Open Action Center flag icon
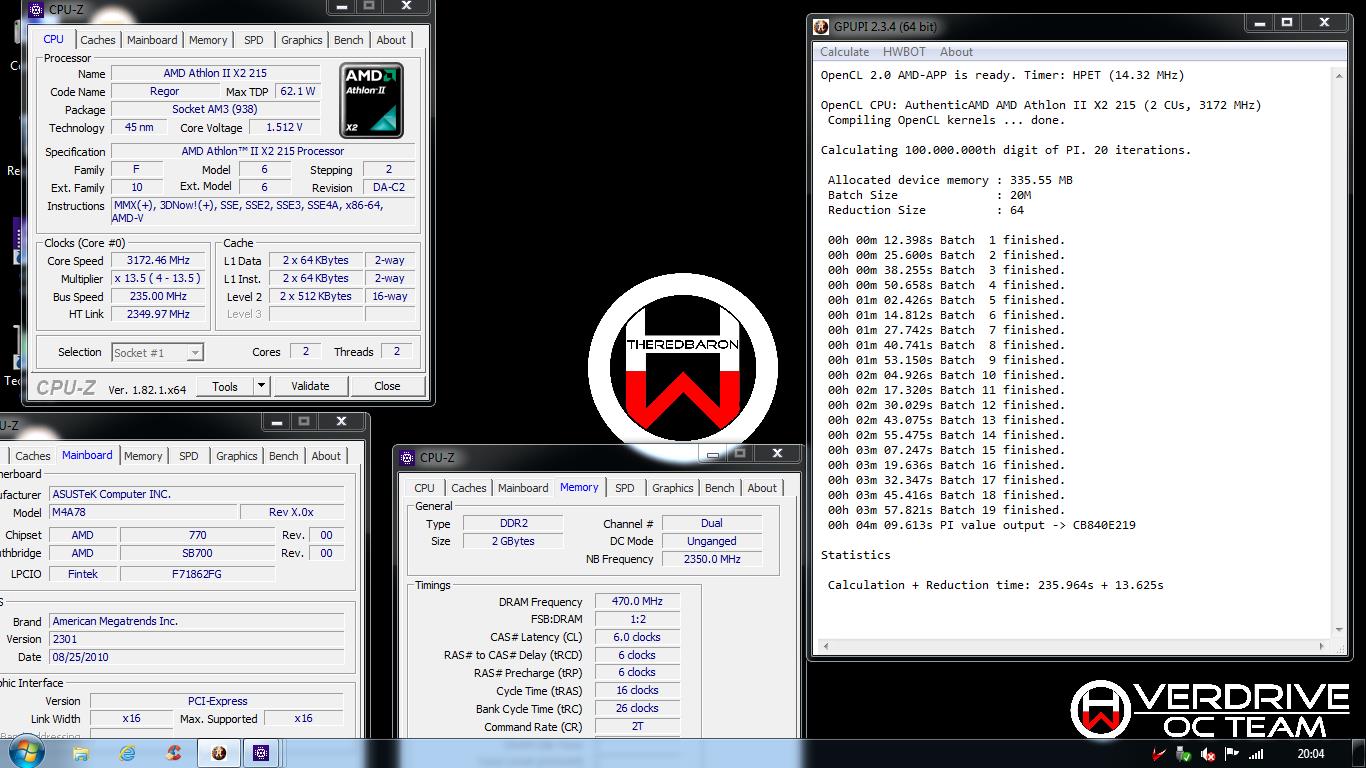This screenshot has height=768, width=1366. [x=1232, y=754]
